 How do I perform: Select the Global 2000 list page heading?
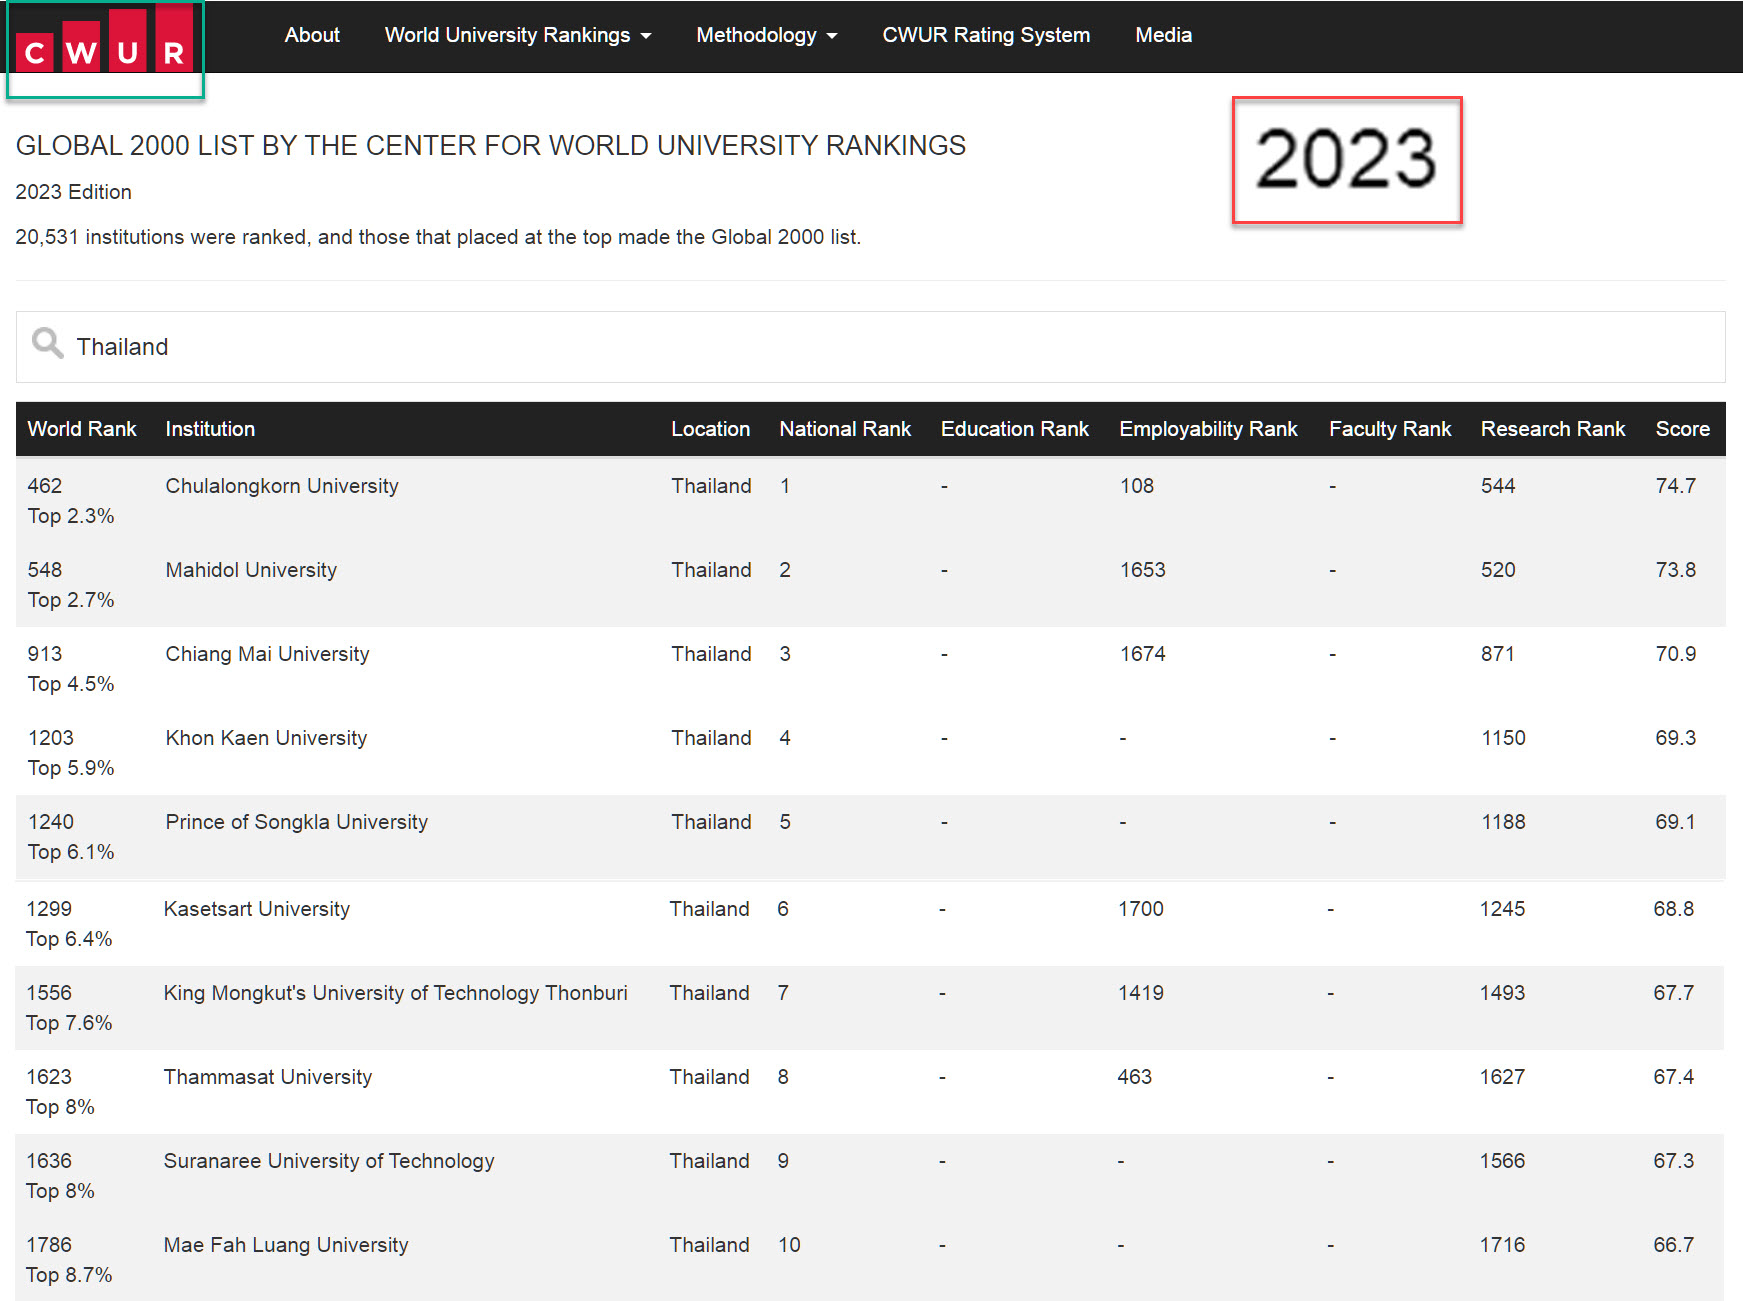click(491, 146)
